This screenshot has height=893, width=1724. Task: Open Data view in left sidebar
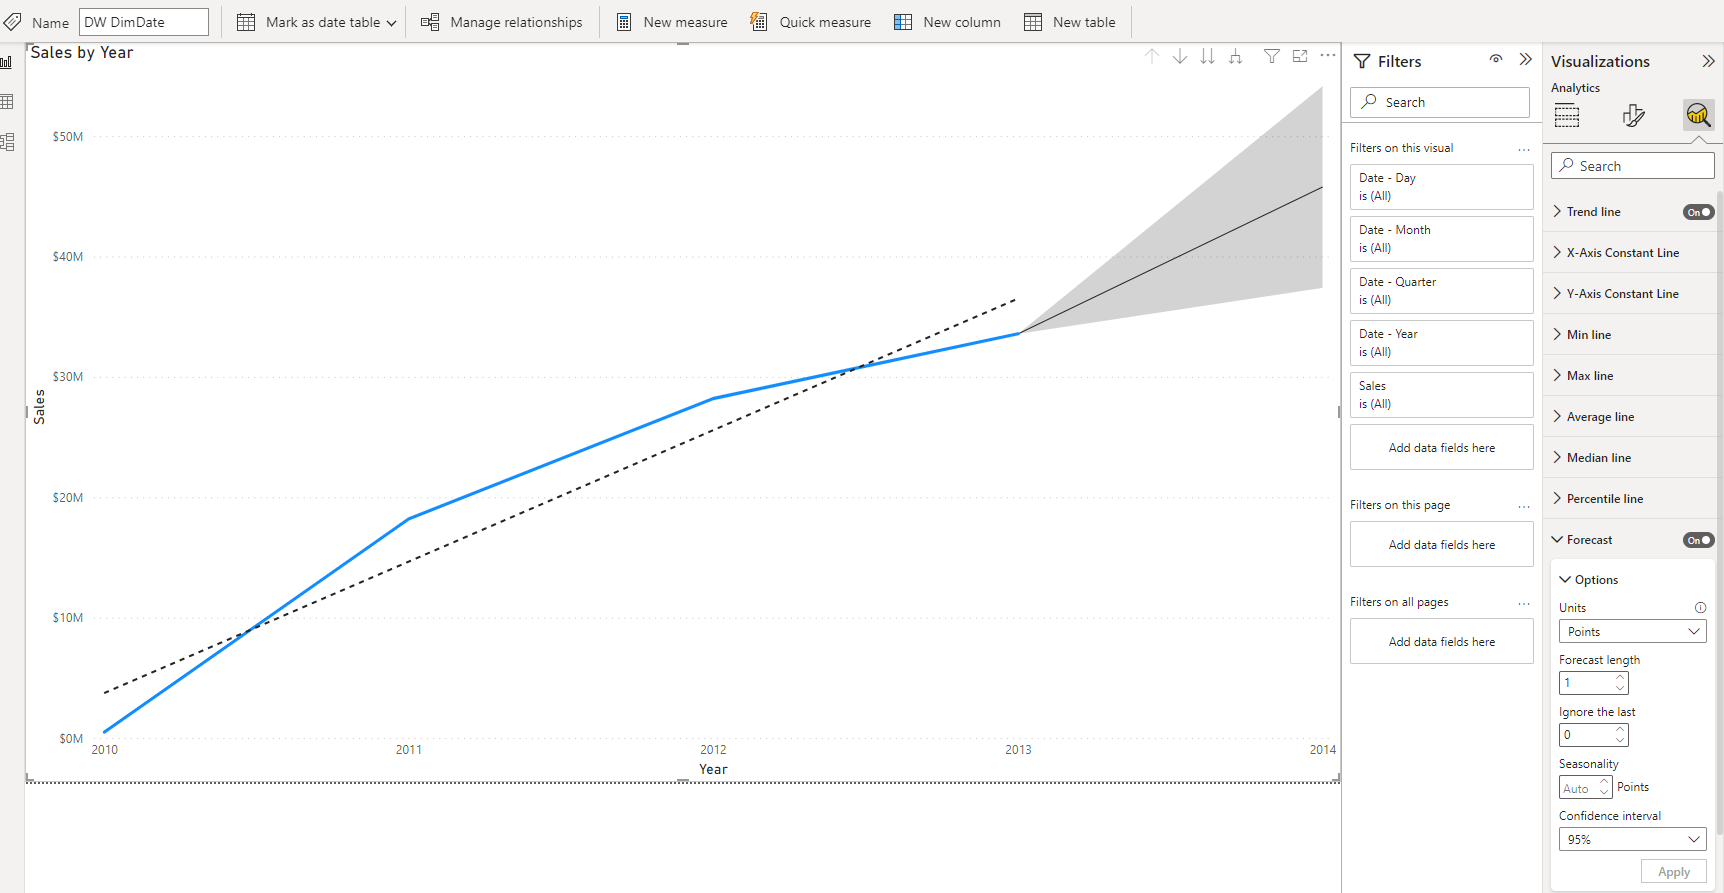click(x=7, y=102)
